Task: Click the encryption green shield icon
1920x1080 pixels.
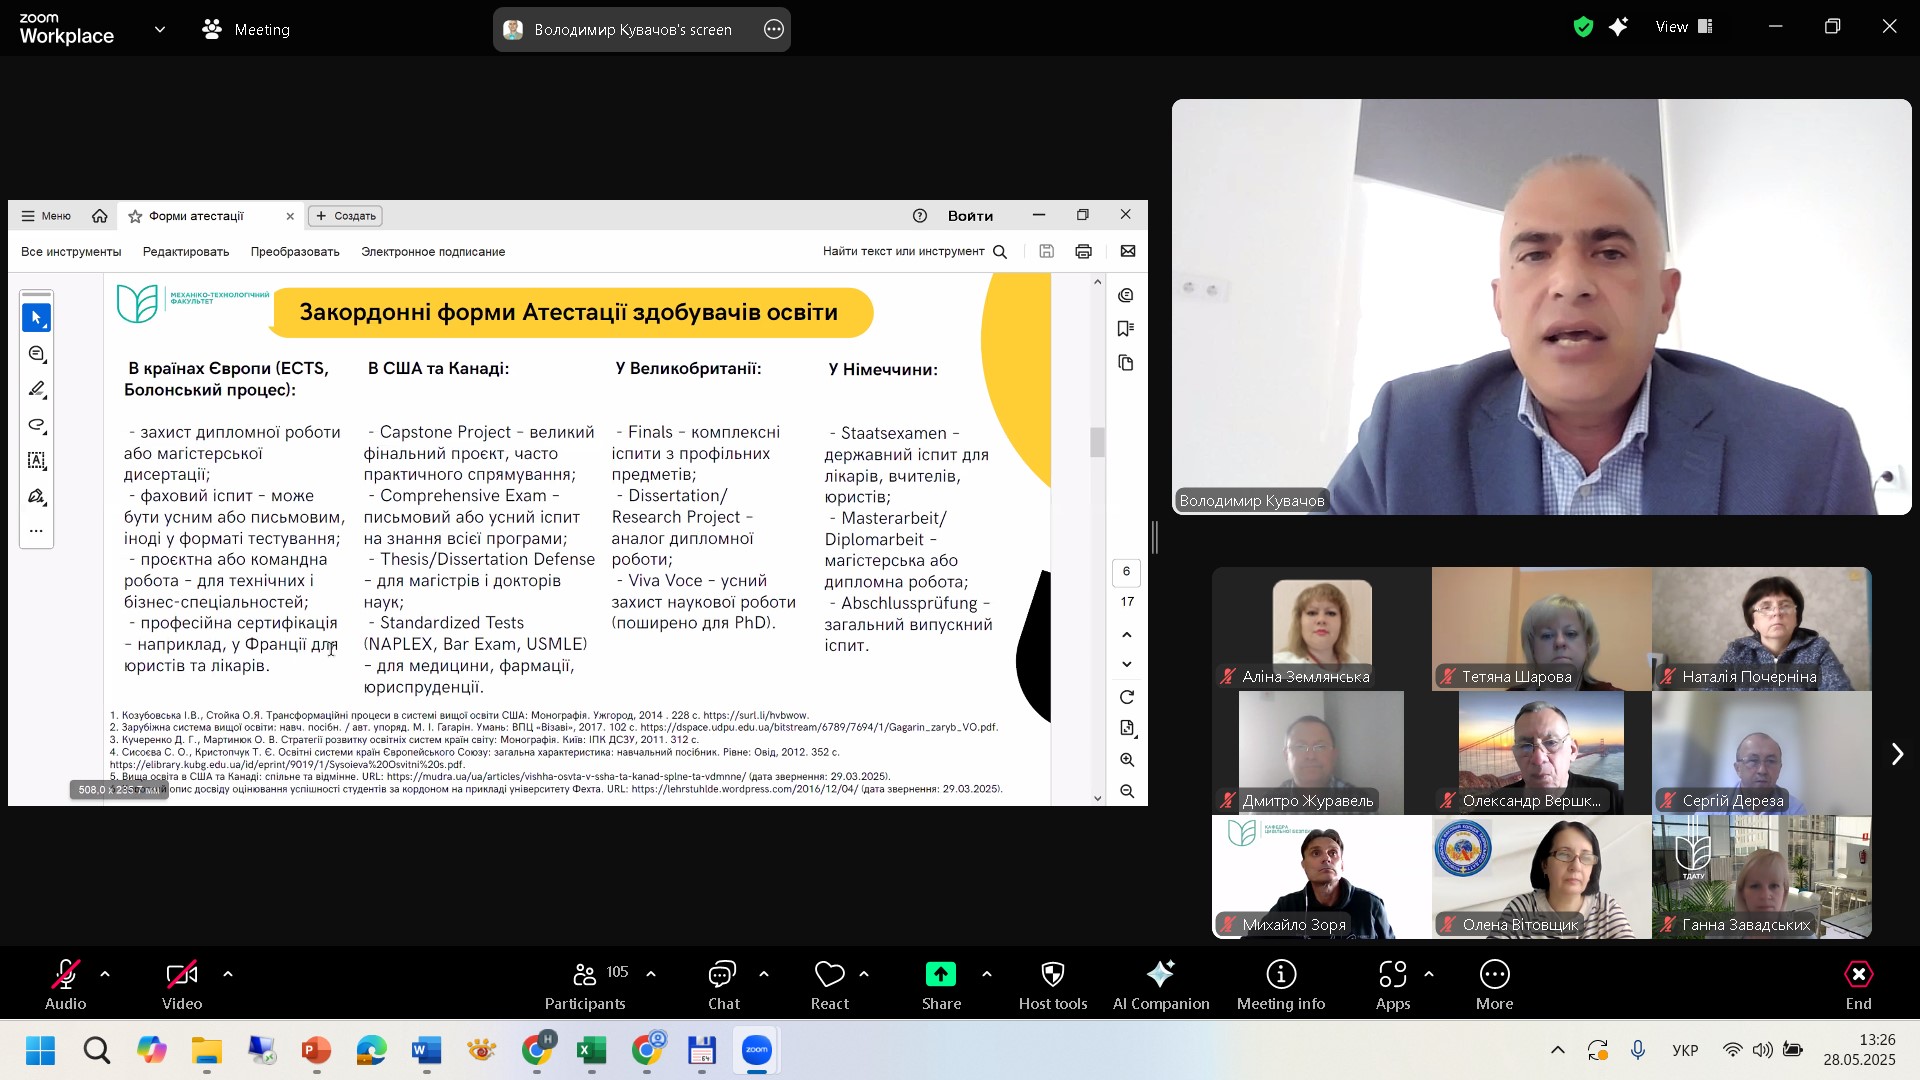Action: (x=1582, y=27)
